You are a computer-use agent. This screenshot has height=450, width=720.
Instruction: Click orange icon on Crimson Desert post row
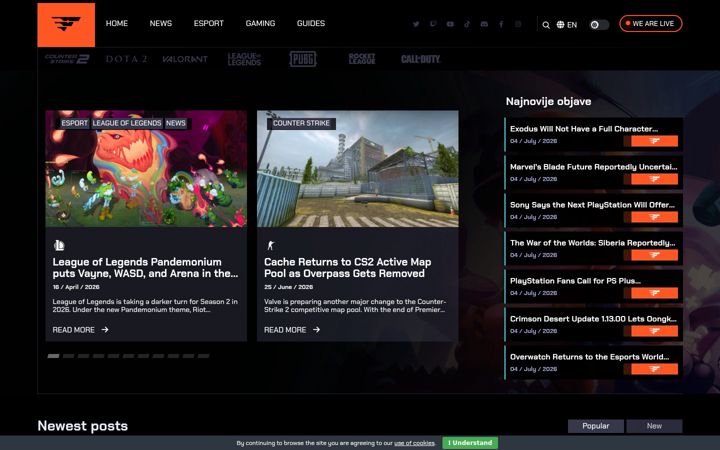click(654, 331)
